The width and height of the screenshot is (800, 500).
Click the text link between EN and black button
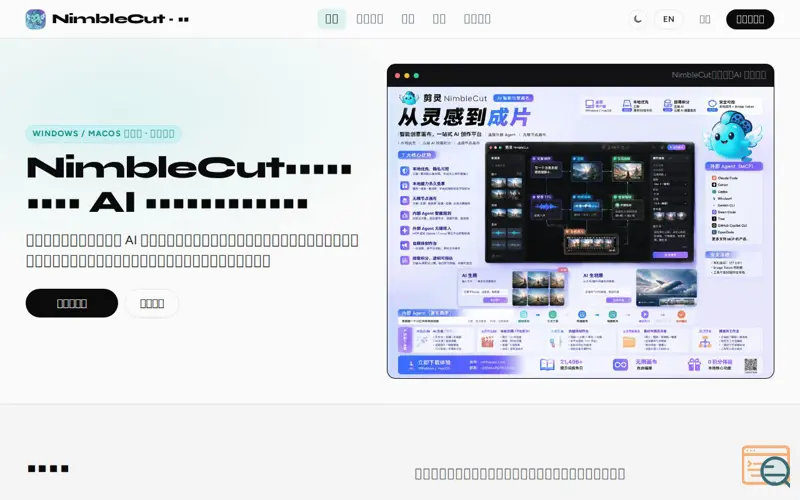pyautogui.click(x=705, y=19)
